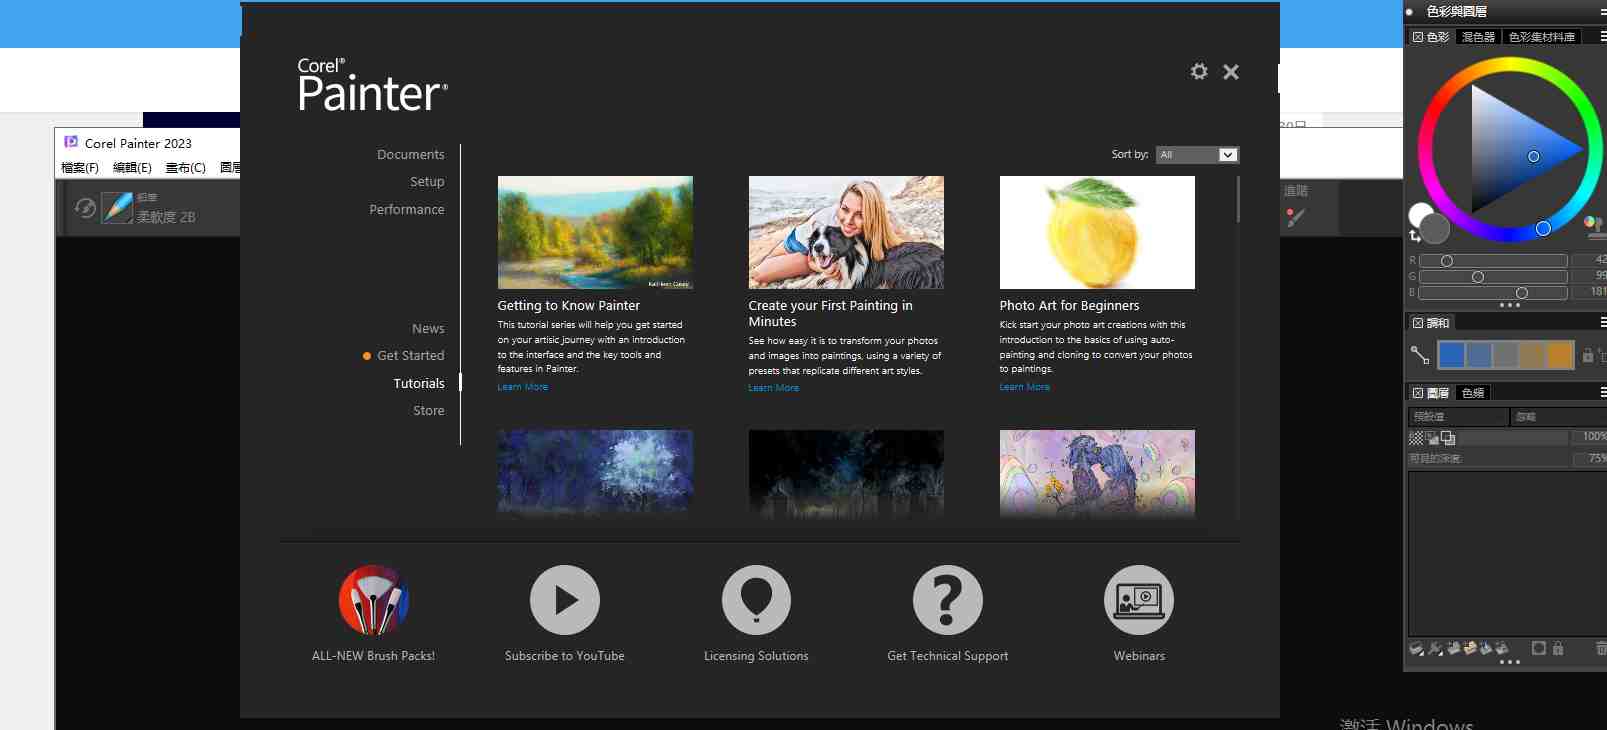
Task: Click Learn More under Create your First Painting
Action: click(x=774, y=388)
